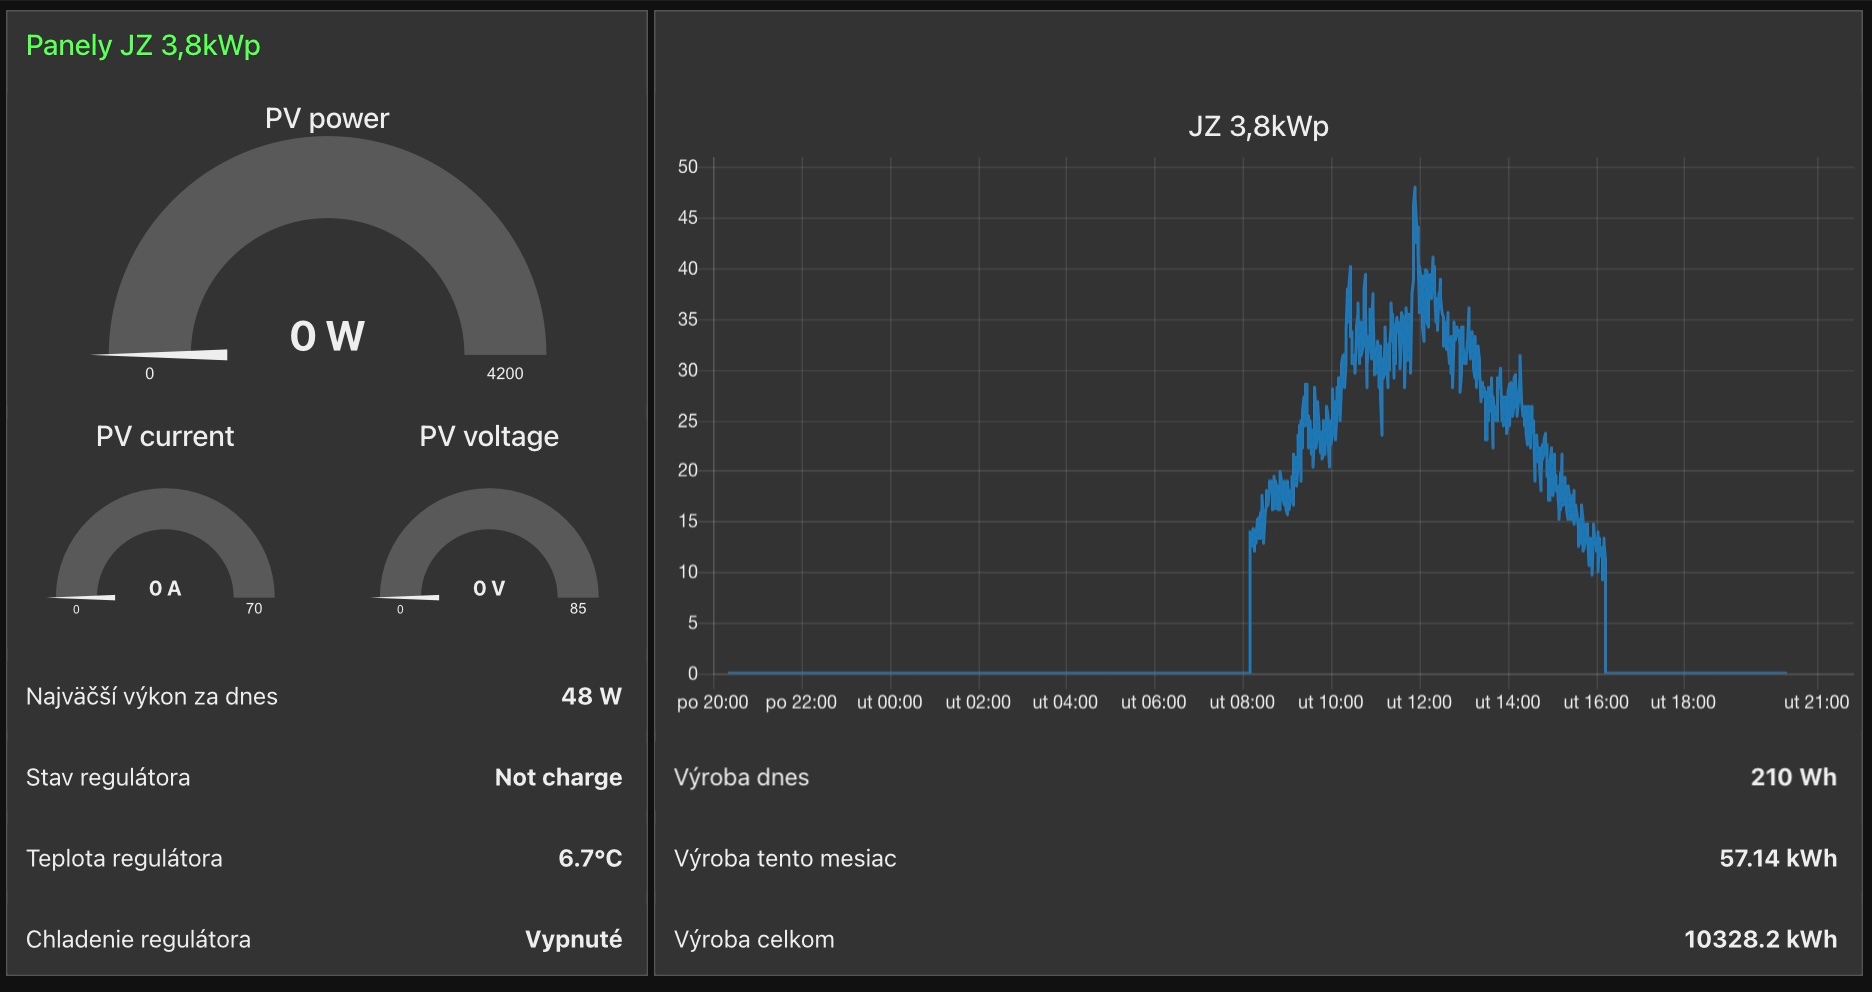Viewport: 1872px width, 992px height.
Task: Click the chart's highest peak near 12:00
Action: (1415, 189)
